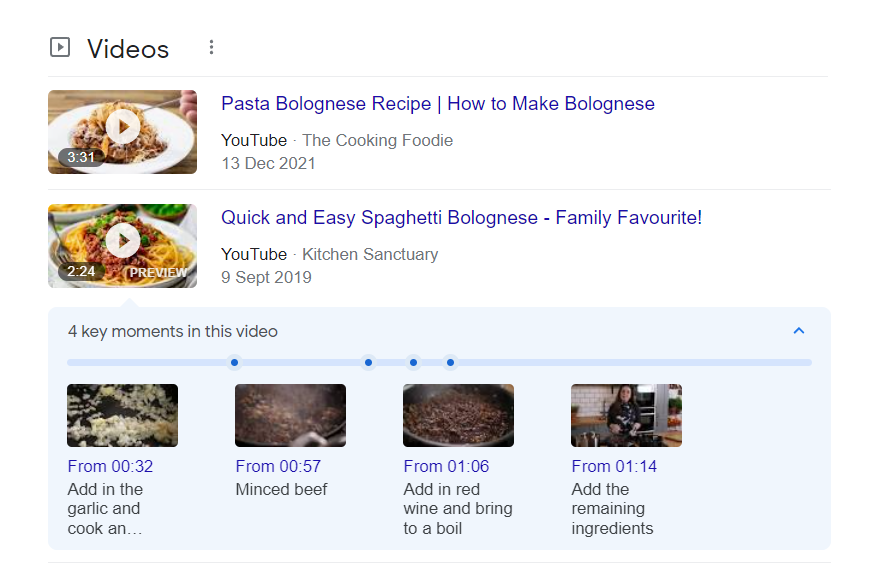
Task: Click the second key moment timeline dot
Action: click(x=368, y=362)
